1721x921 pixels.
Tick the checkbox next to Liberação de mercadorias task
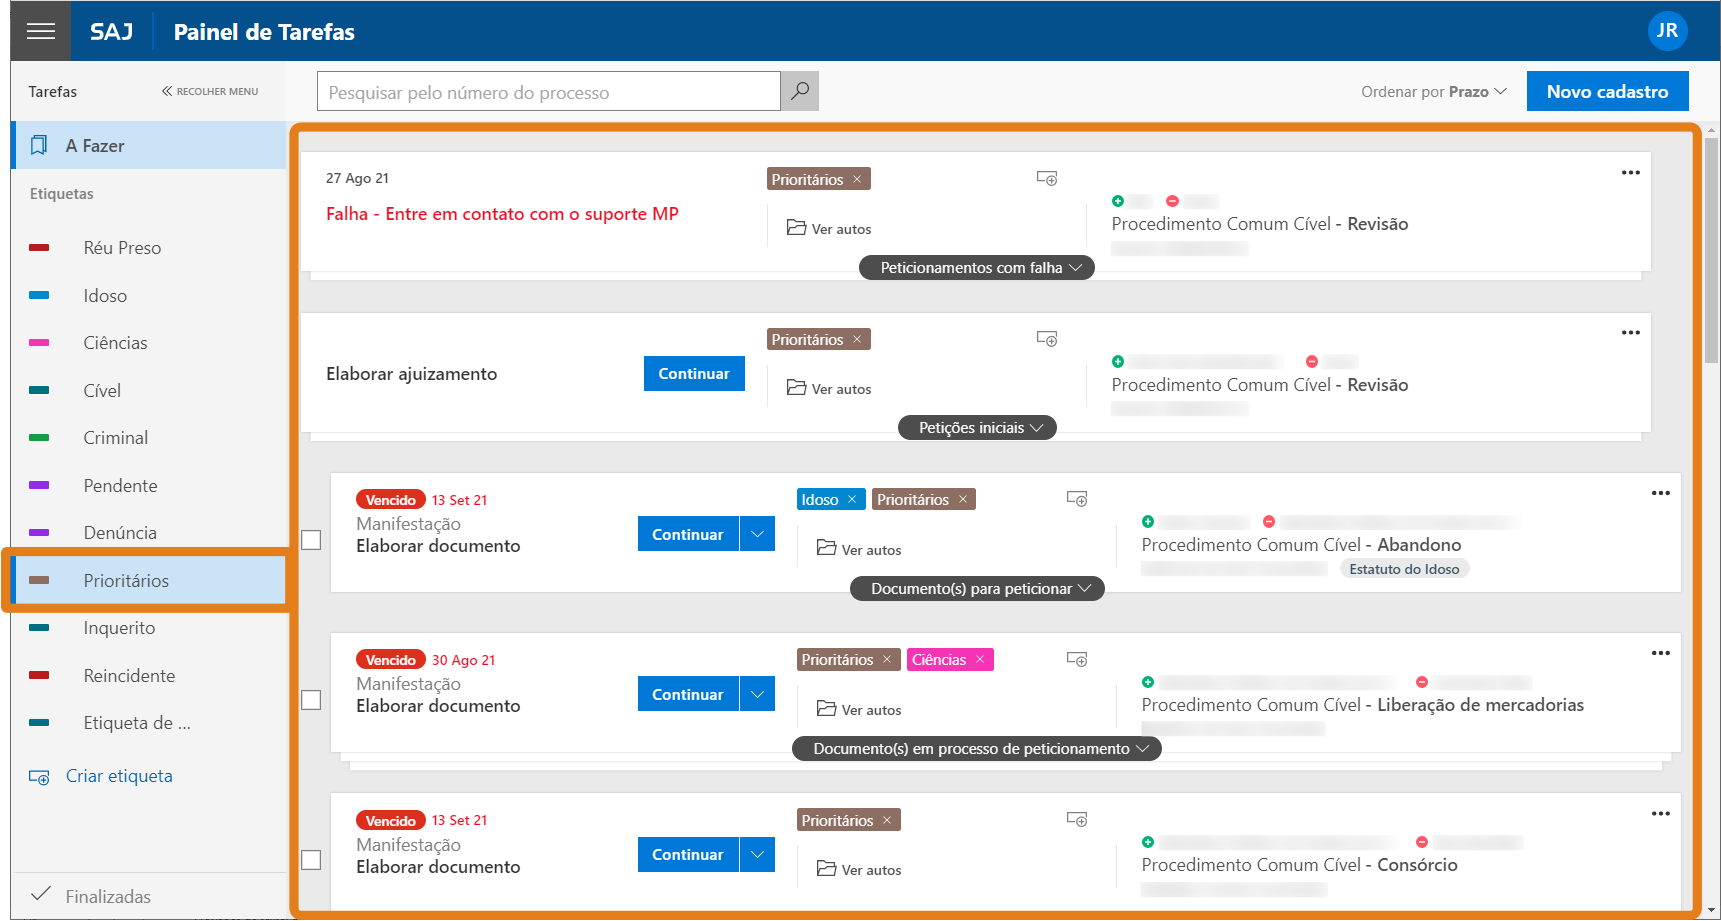click(311, 700)
